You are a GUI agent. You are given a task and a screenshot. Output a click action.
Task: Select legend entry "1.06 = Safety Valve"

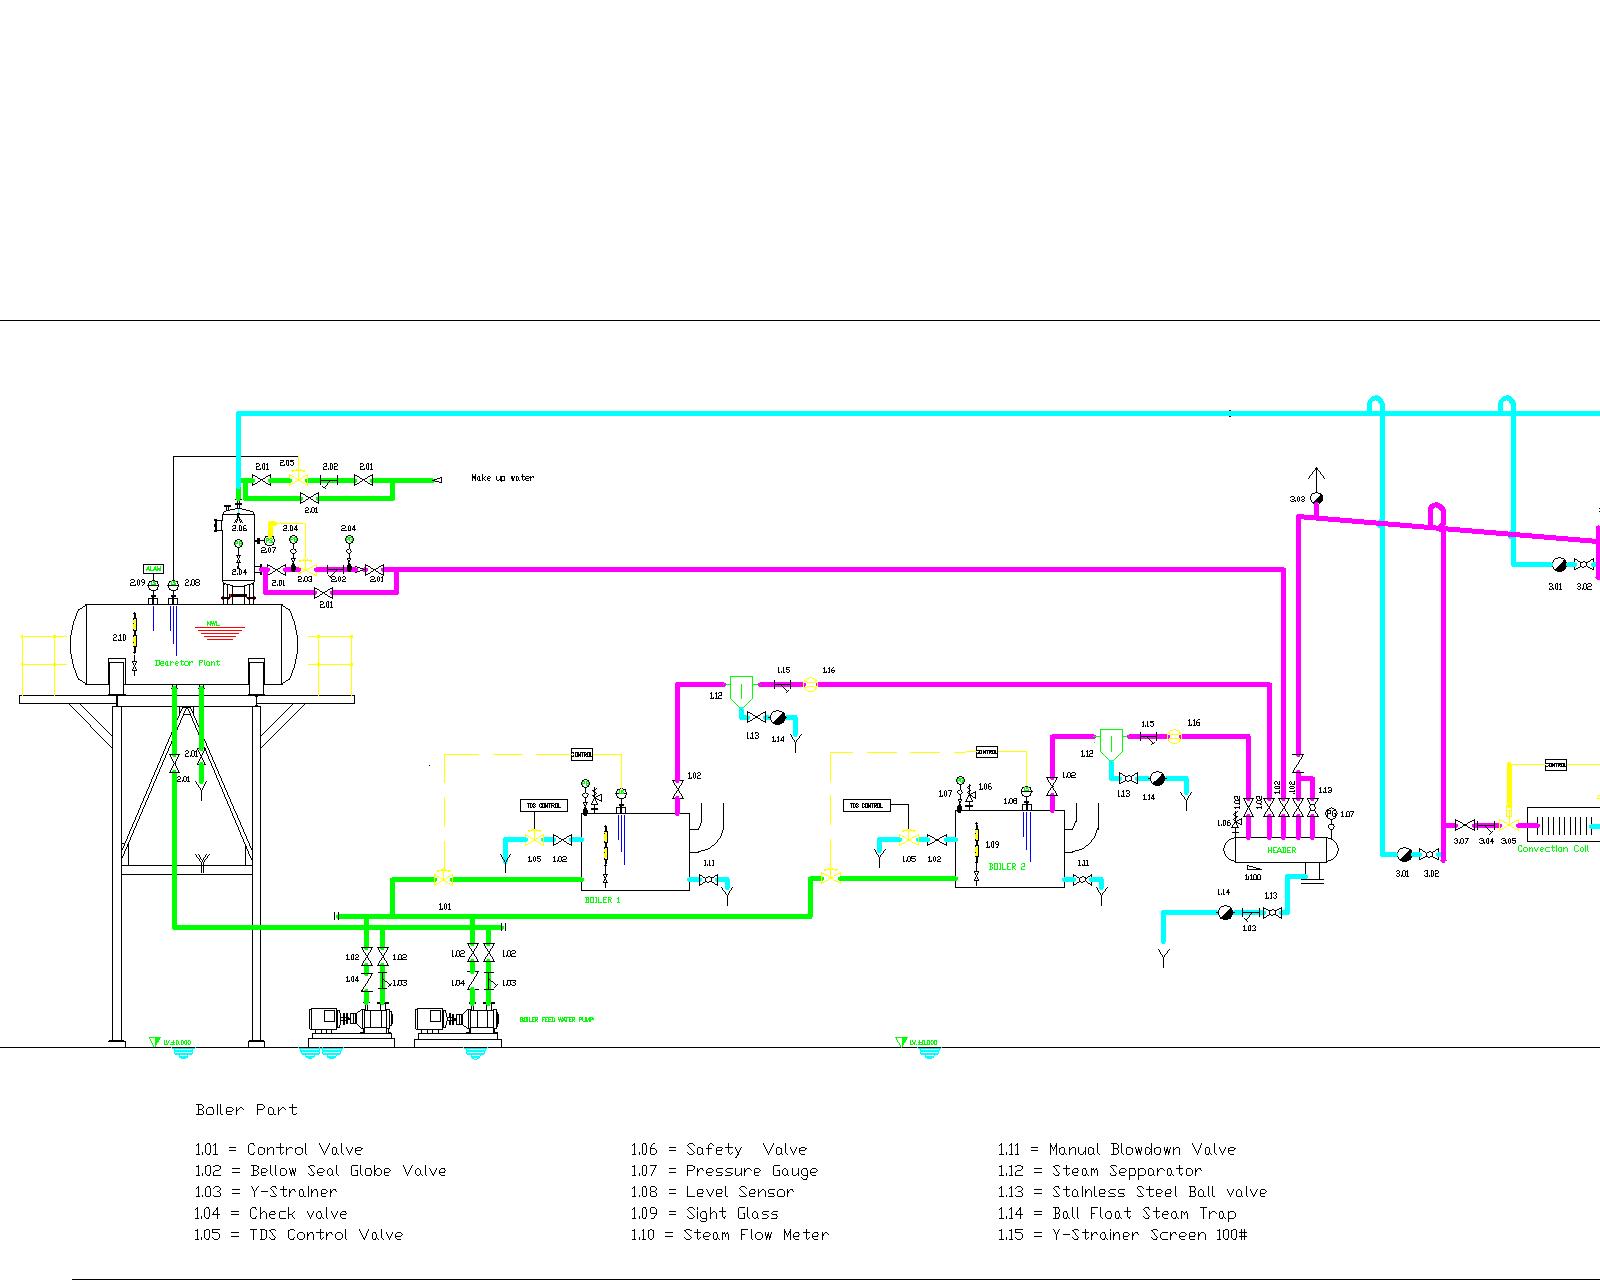pos(718,1150)
